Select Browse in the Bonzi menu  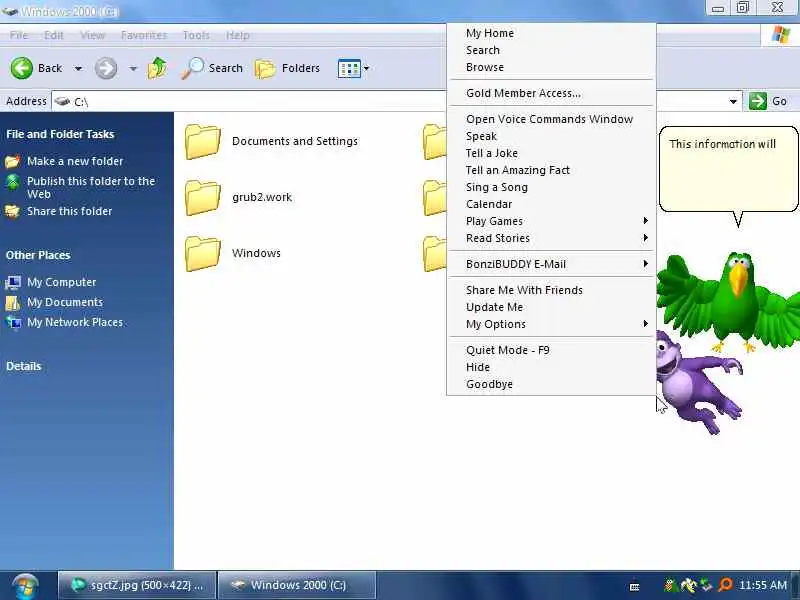tap(485, 67)
